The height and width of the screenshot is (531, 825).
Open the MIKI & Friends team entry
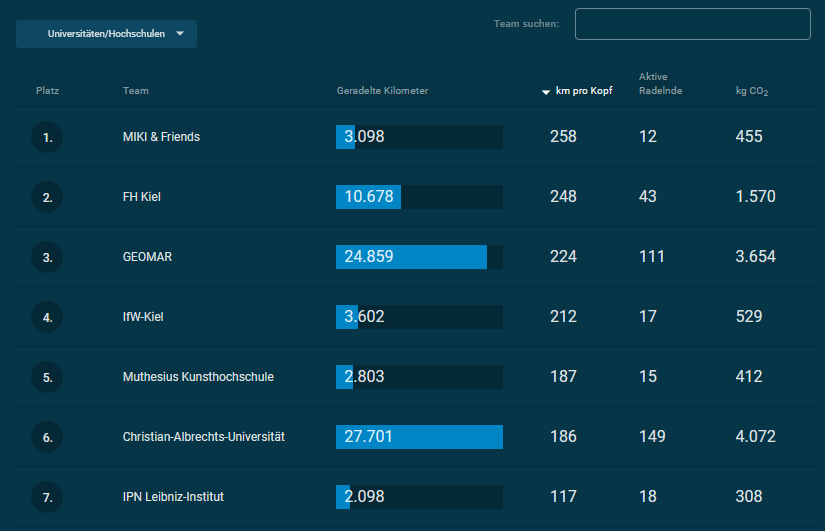(161, 137)
